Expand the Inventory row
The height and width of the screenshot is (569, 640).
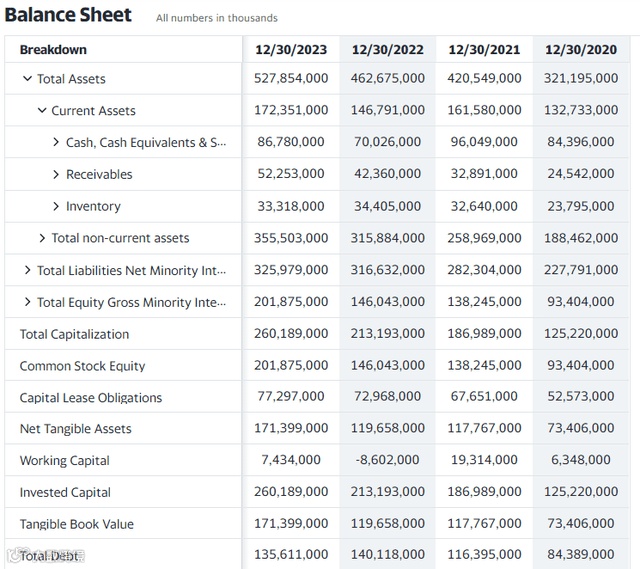(x=56, y=207)
